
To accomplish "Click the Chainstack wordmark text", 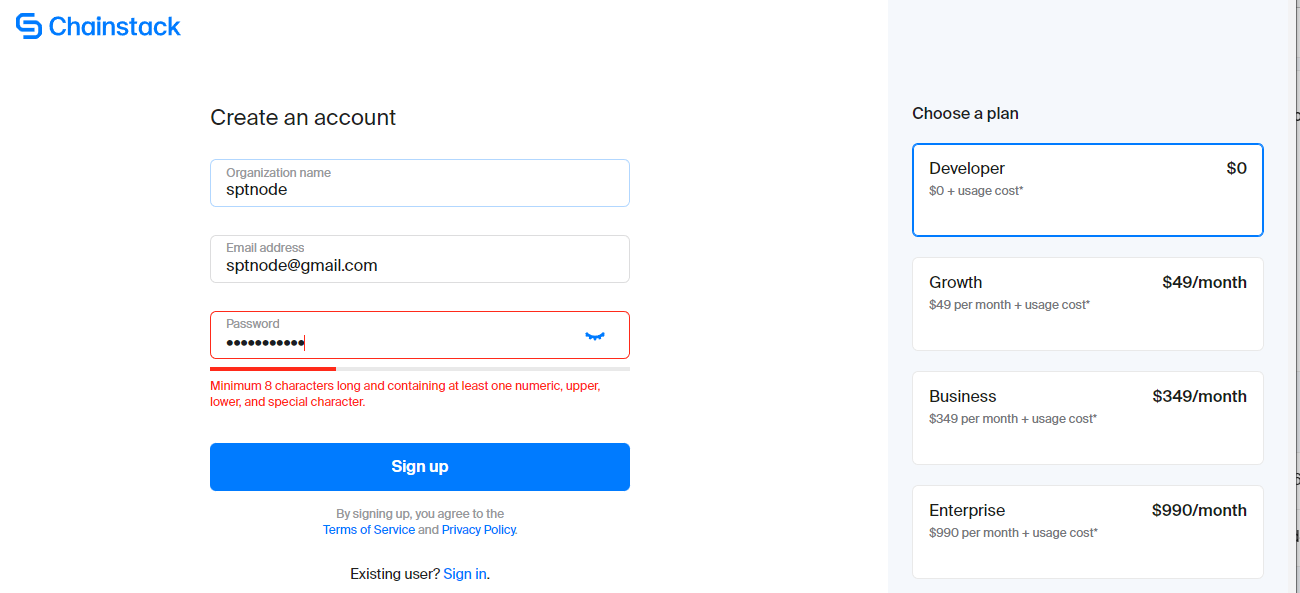I will (114, 27).
